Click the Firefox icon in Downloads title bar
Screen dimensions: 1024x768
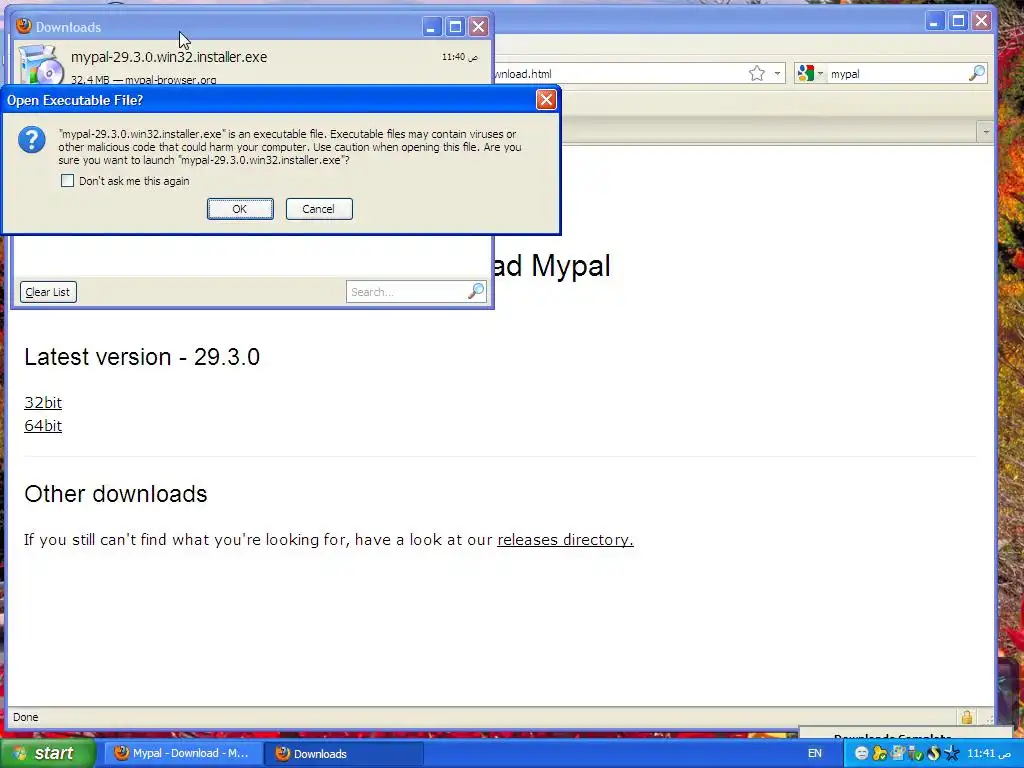coord(24,26)
